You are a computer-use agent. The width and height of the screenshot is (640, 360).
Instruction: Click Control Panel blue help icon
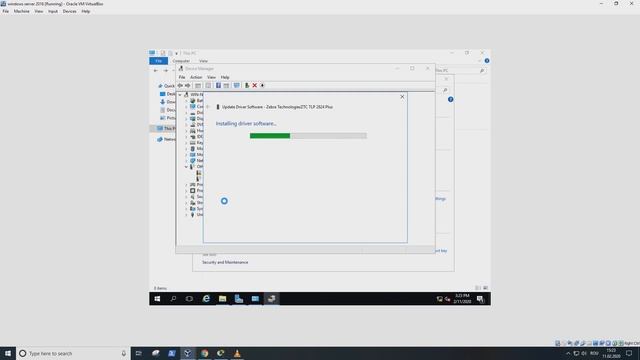[x=450, y=99]
